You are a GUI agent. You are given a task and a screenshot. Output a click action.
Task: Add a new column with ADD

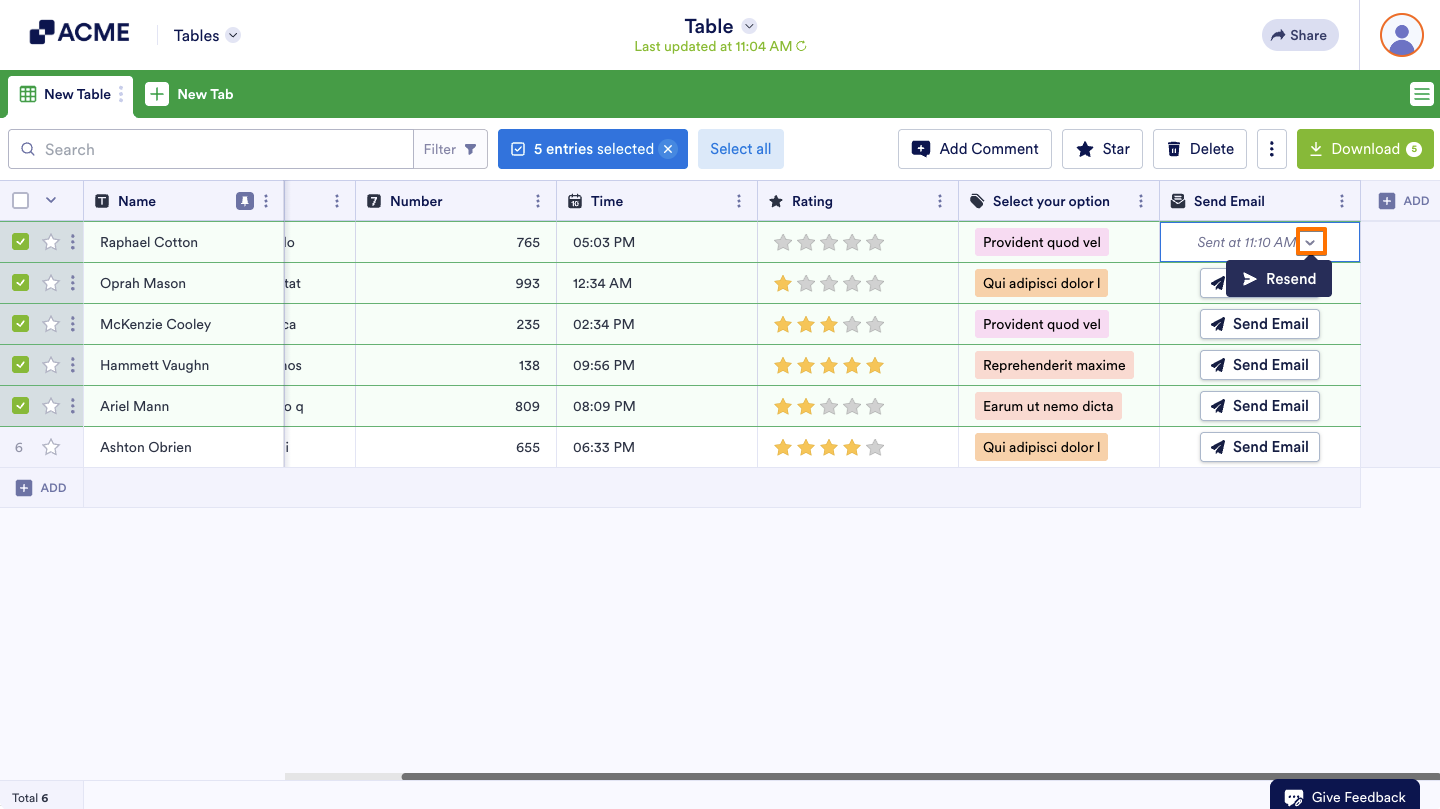click(1404, 201)
